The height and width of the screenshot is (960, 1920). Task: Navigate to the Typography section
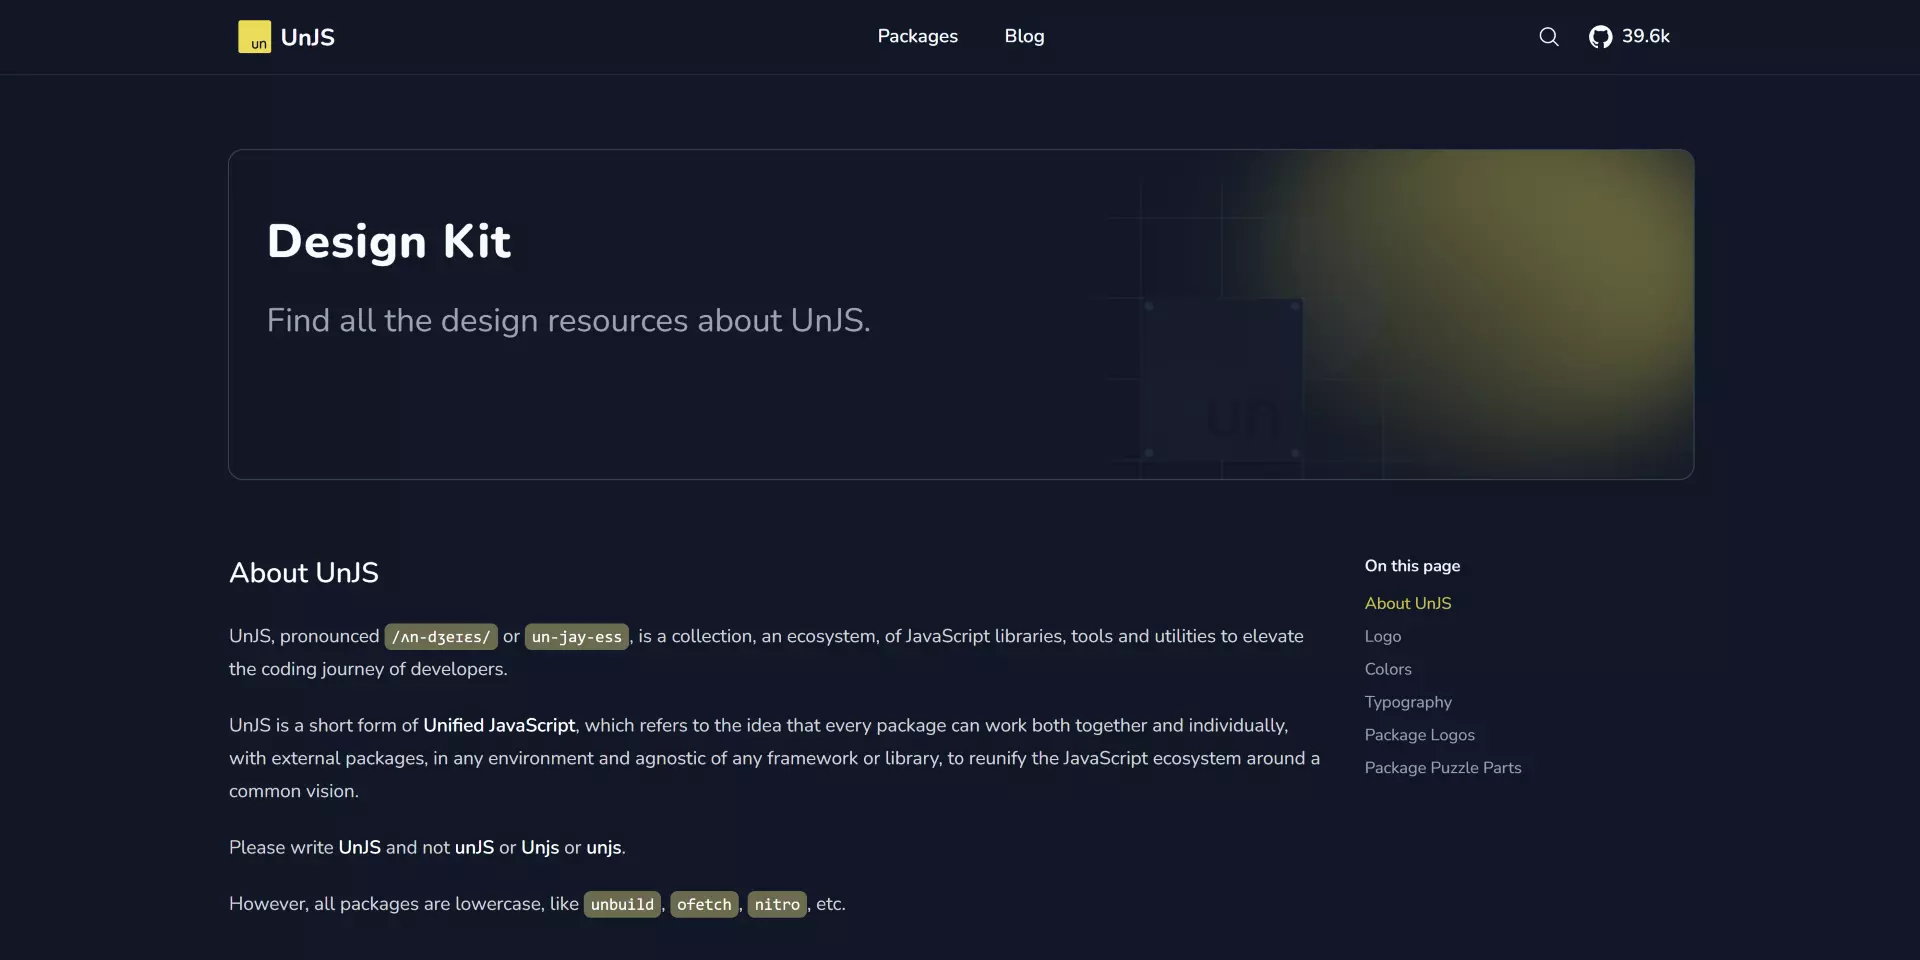[1408, 702]
